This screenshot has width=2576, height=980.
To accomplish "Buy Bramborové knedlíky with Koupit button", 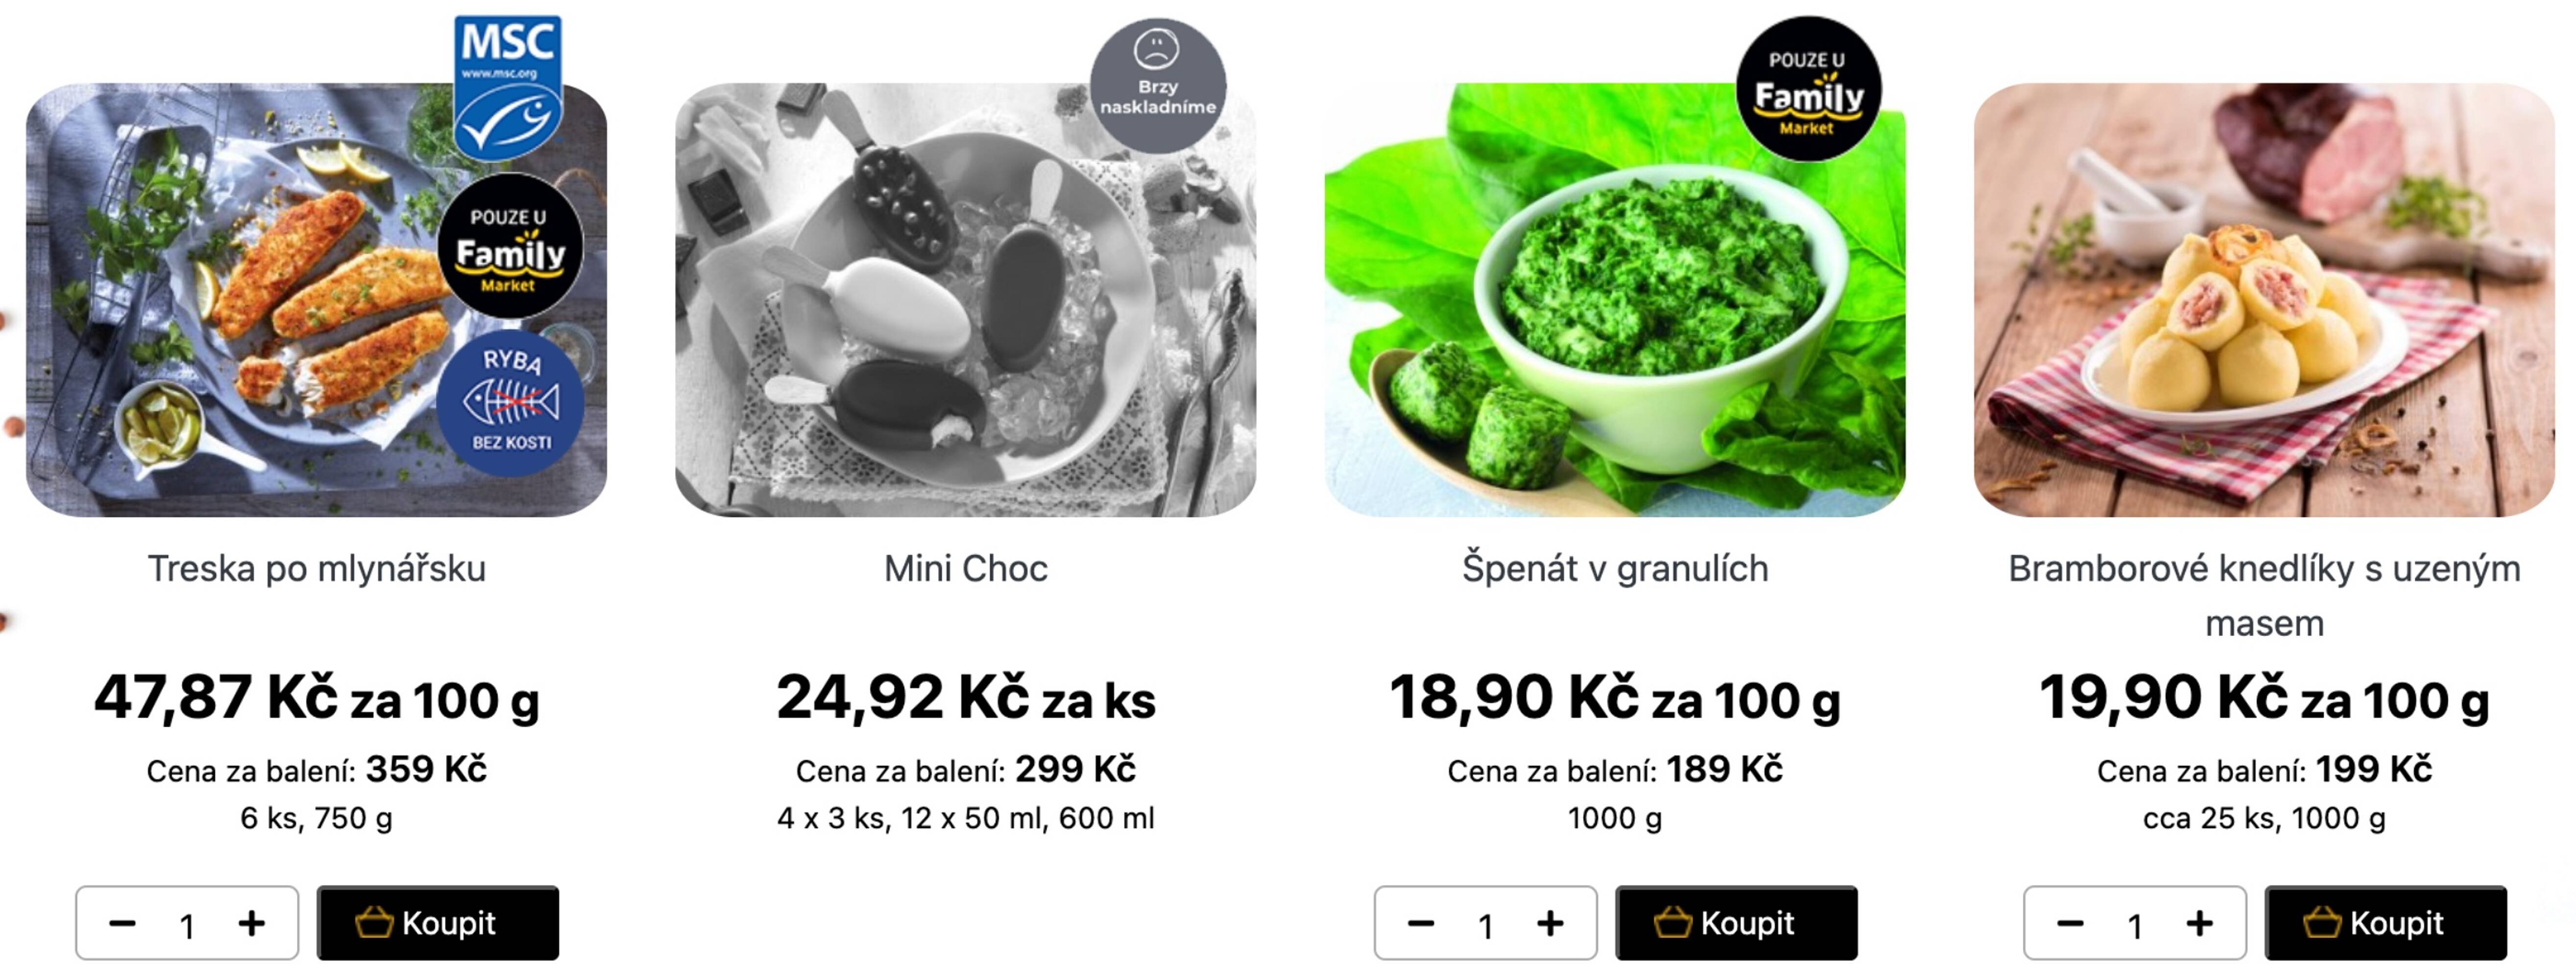I will click(2385, 923).
